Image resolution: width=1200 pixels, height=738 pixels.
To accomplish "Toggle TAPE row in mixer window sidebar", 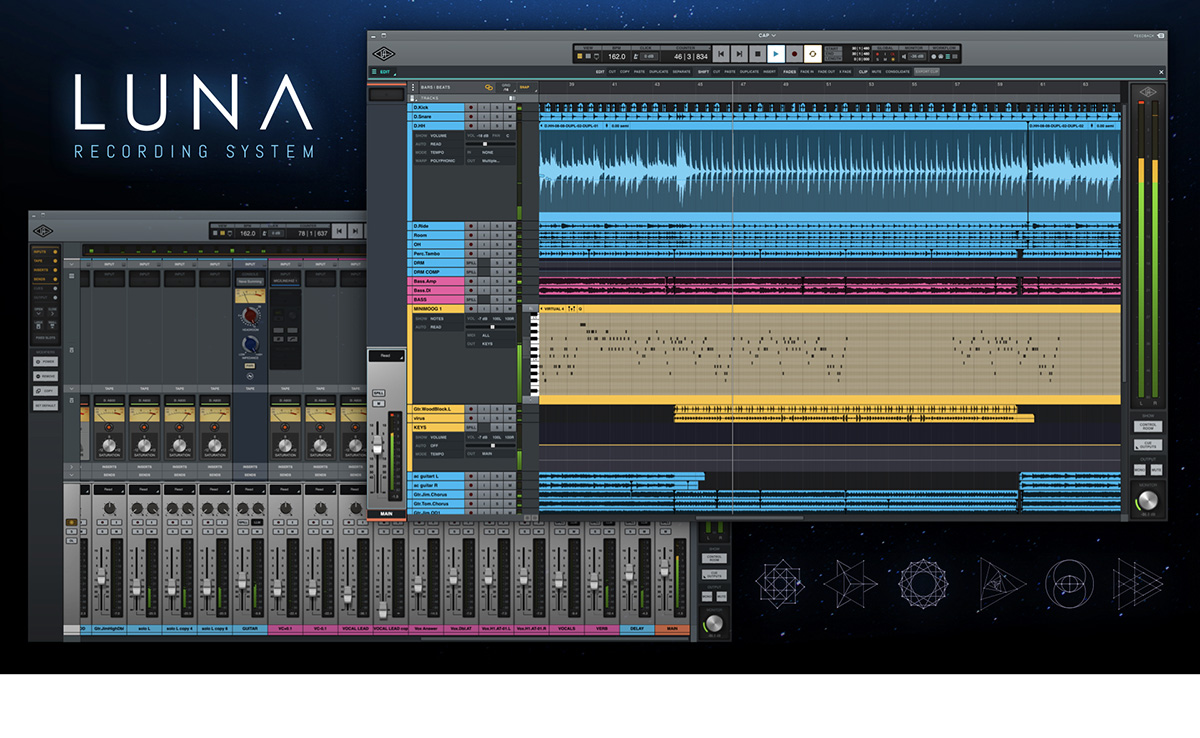I will click(x=45, y=261).
